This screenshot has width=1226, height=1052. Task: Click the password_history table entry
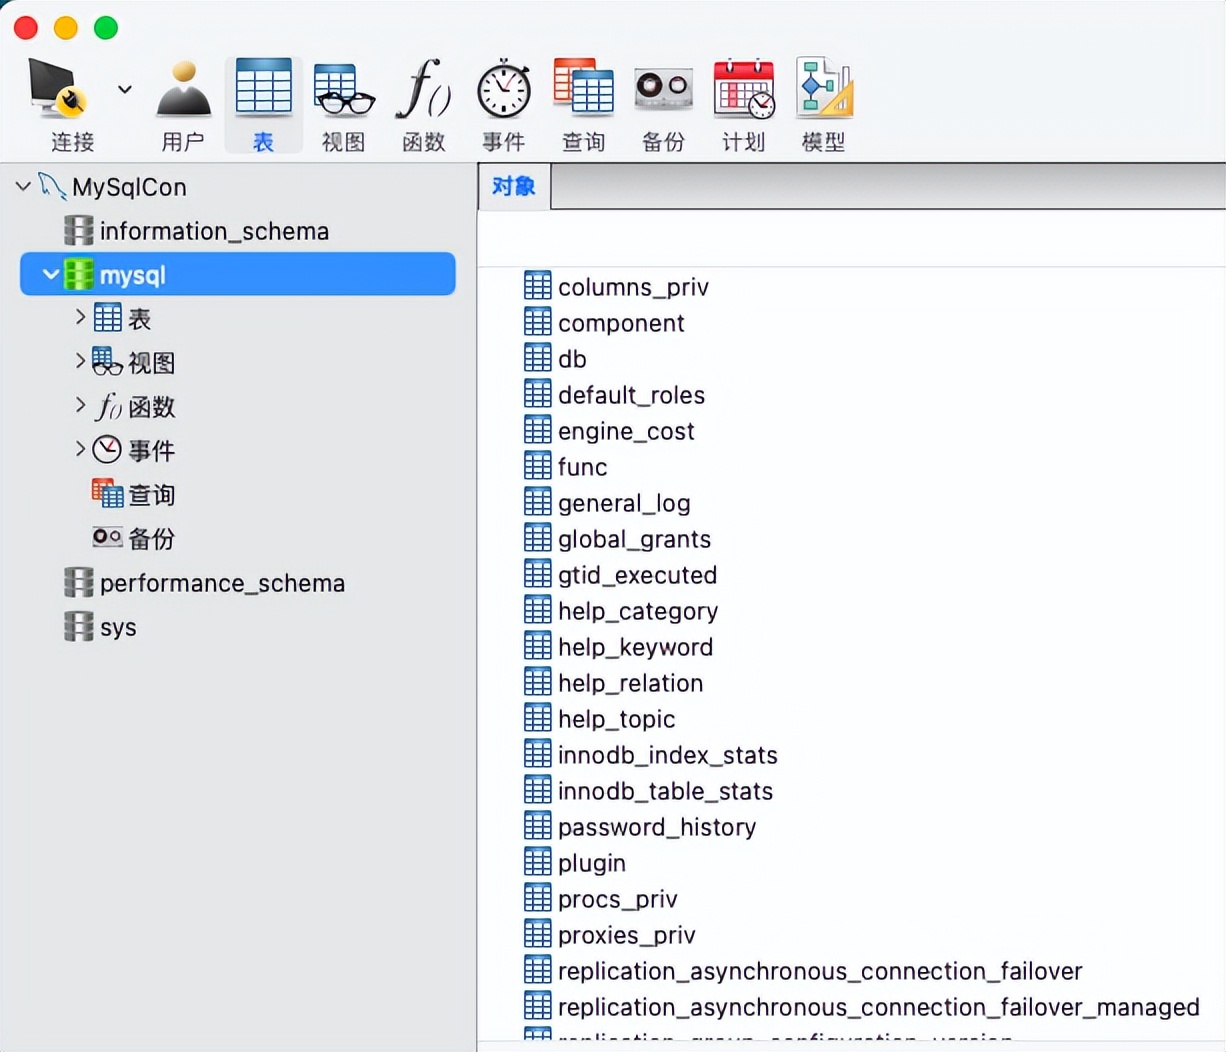tap(657, 827)
